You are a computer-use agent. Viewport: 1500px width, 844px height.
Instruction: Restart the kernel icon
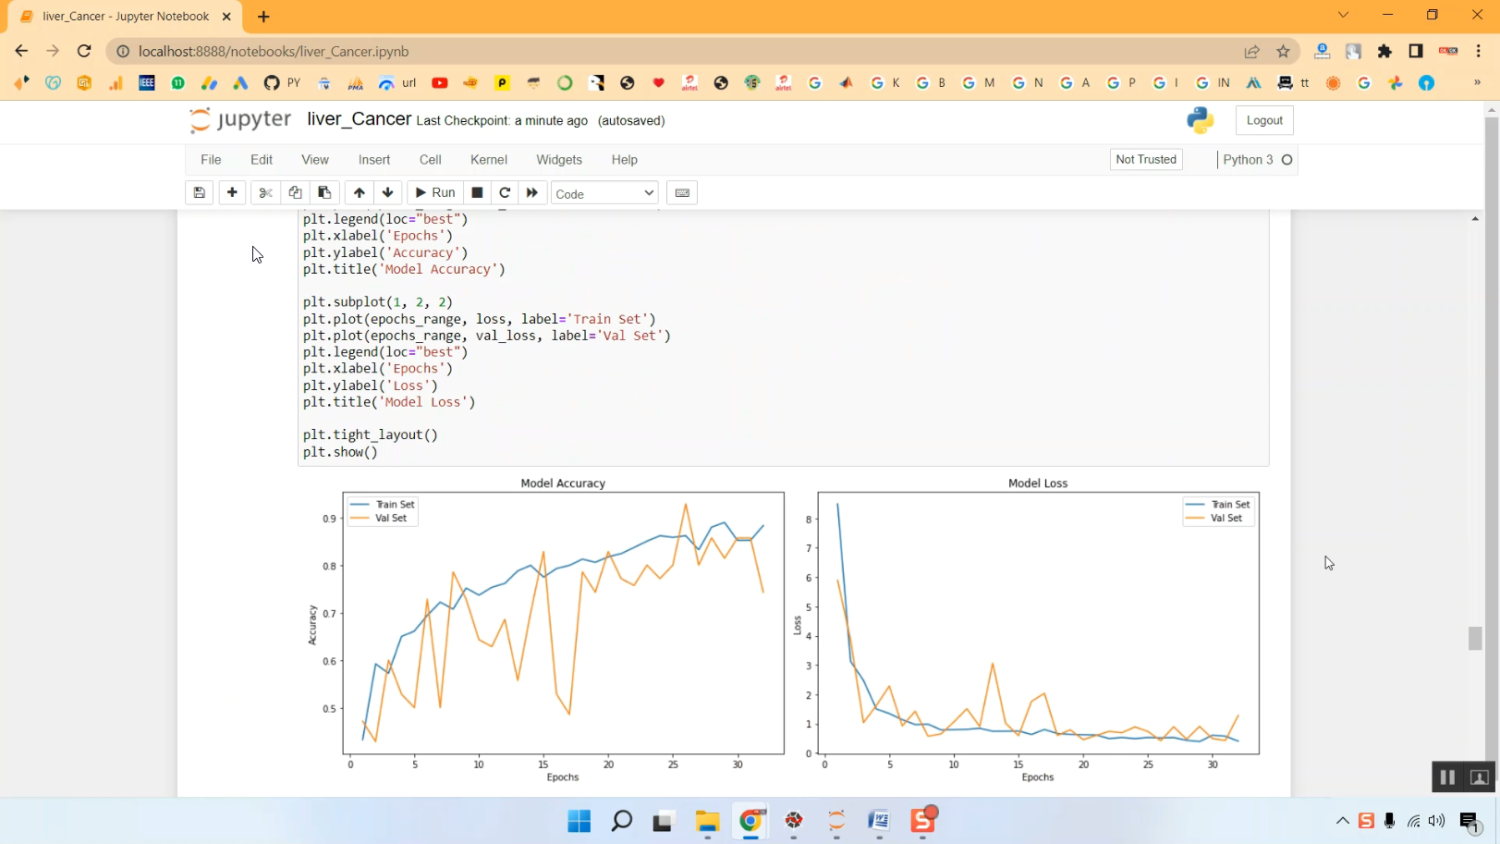pyautogui.click(x=505, y=193)
